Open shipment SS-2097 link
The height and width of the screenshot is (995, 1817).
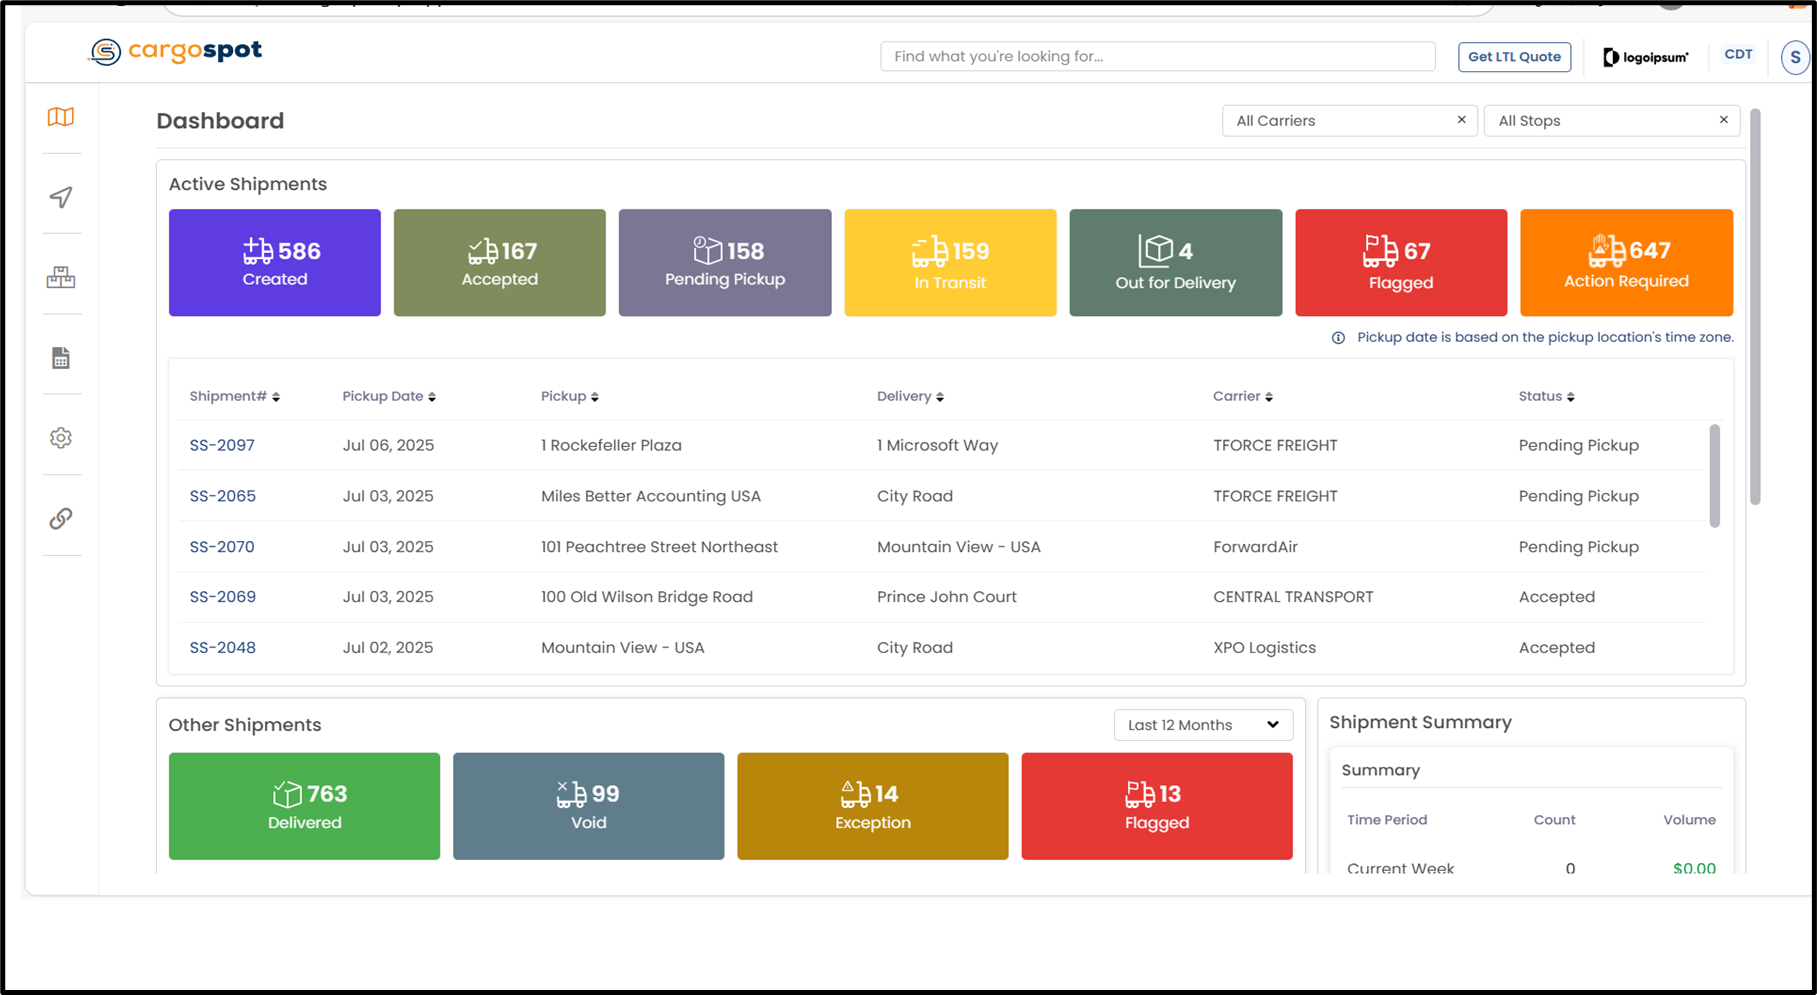[222, 446]
